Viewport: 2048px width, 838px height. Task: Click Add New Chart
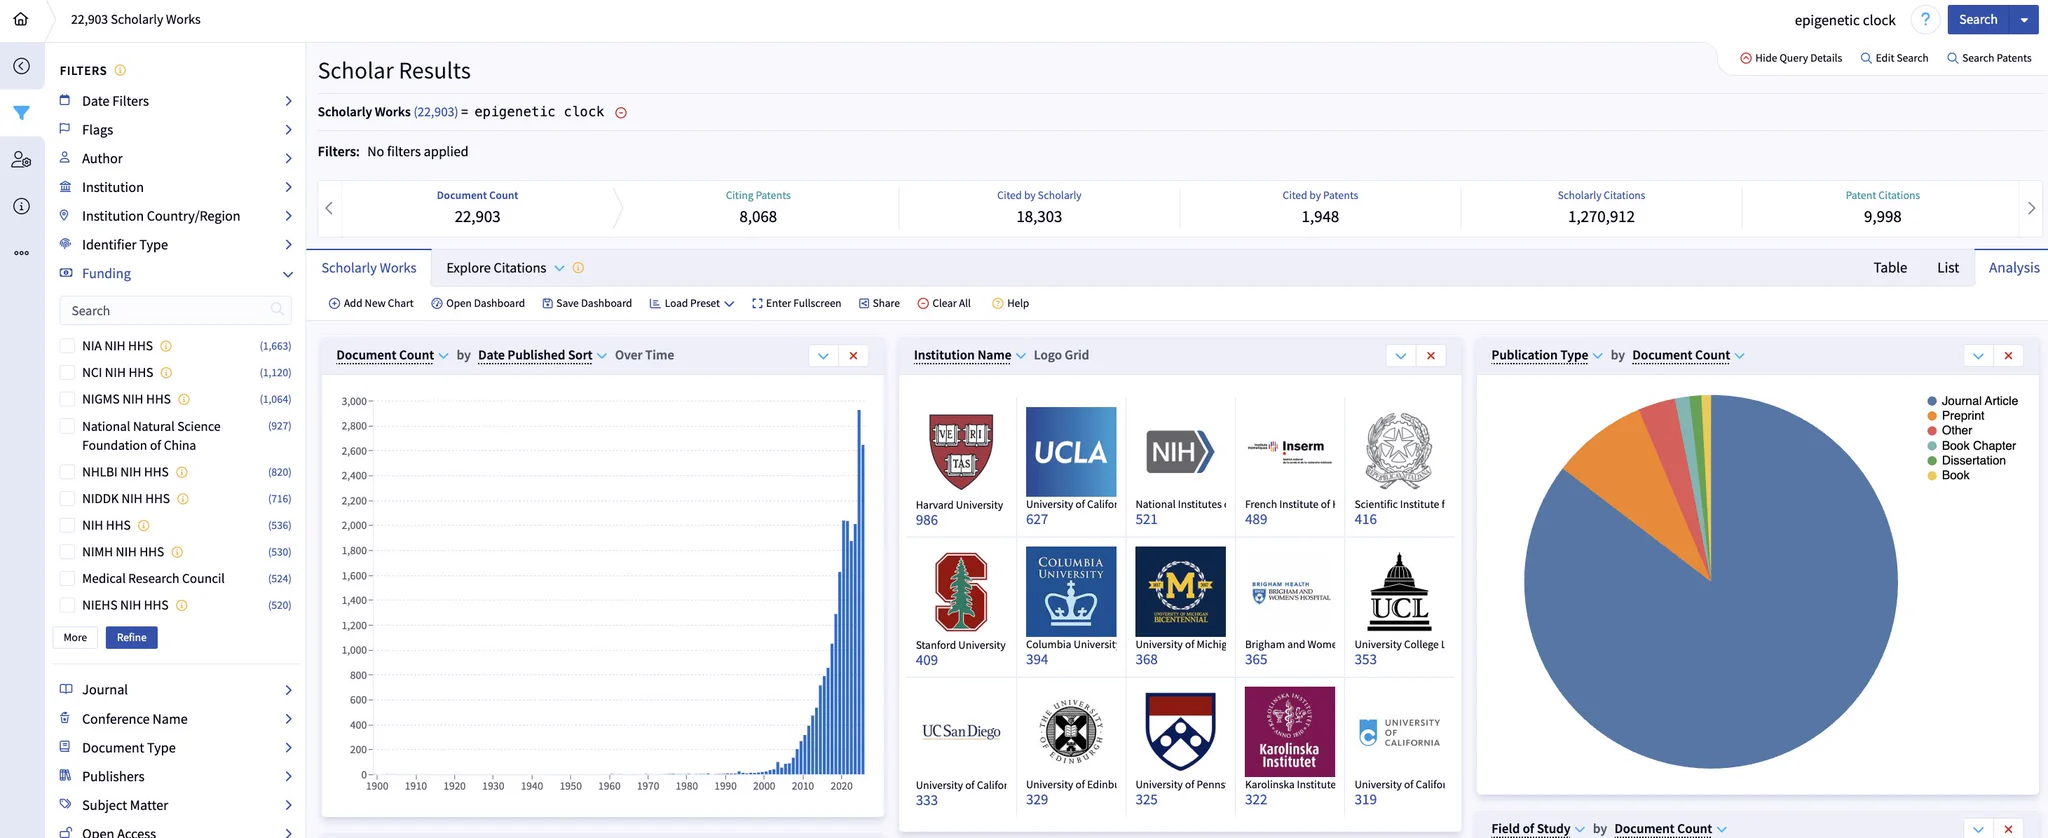click(x=371, y=303)
